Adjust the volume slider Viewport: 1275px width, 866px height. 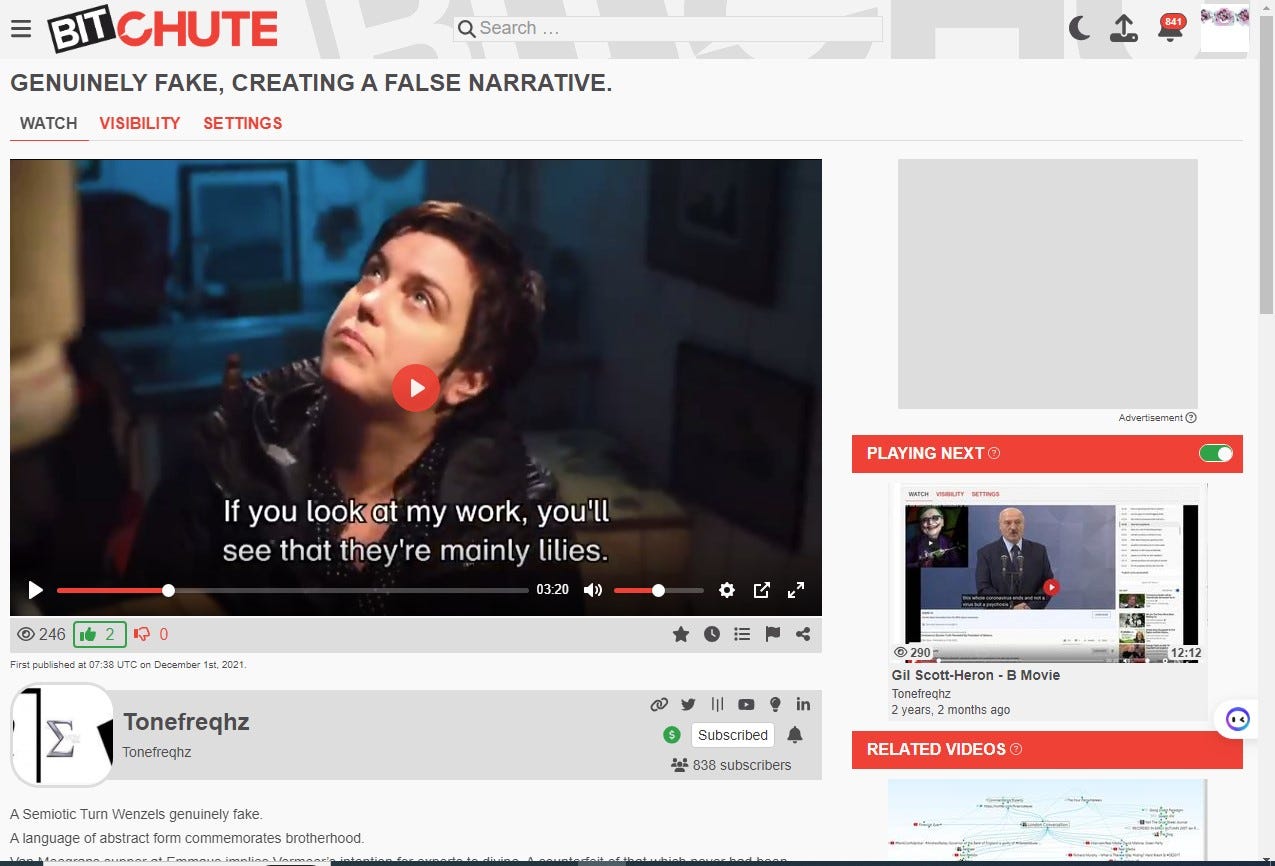tap(658, 590)
